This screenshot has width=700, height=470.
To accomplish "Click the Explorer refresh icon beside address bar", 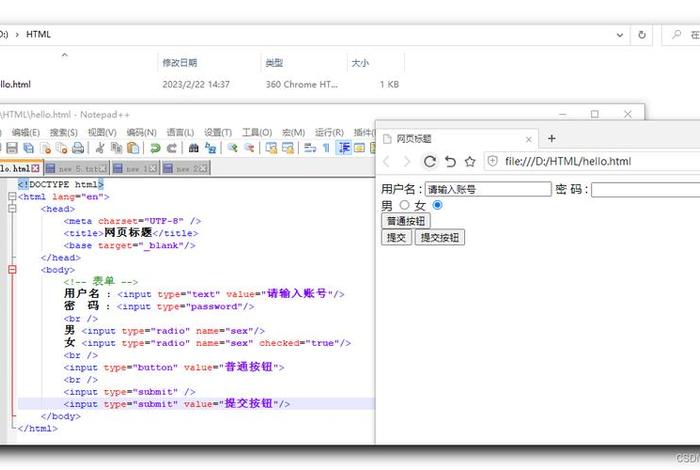I will coord(642,35).
